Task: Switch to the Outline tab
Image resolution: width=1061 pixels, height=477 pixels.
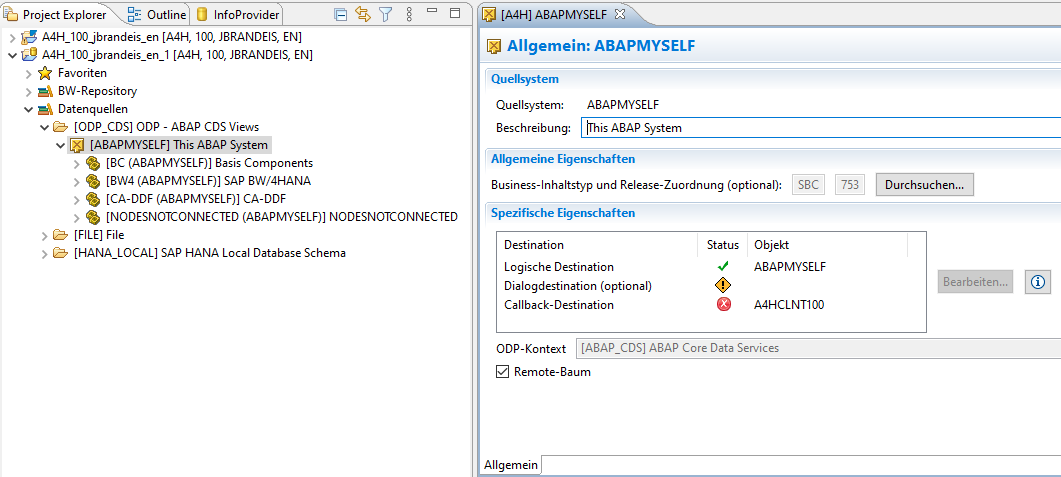Action: (x=158, y=14)
